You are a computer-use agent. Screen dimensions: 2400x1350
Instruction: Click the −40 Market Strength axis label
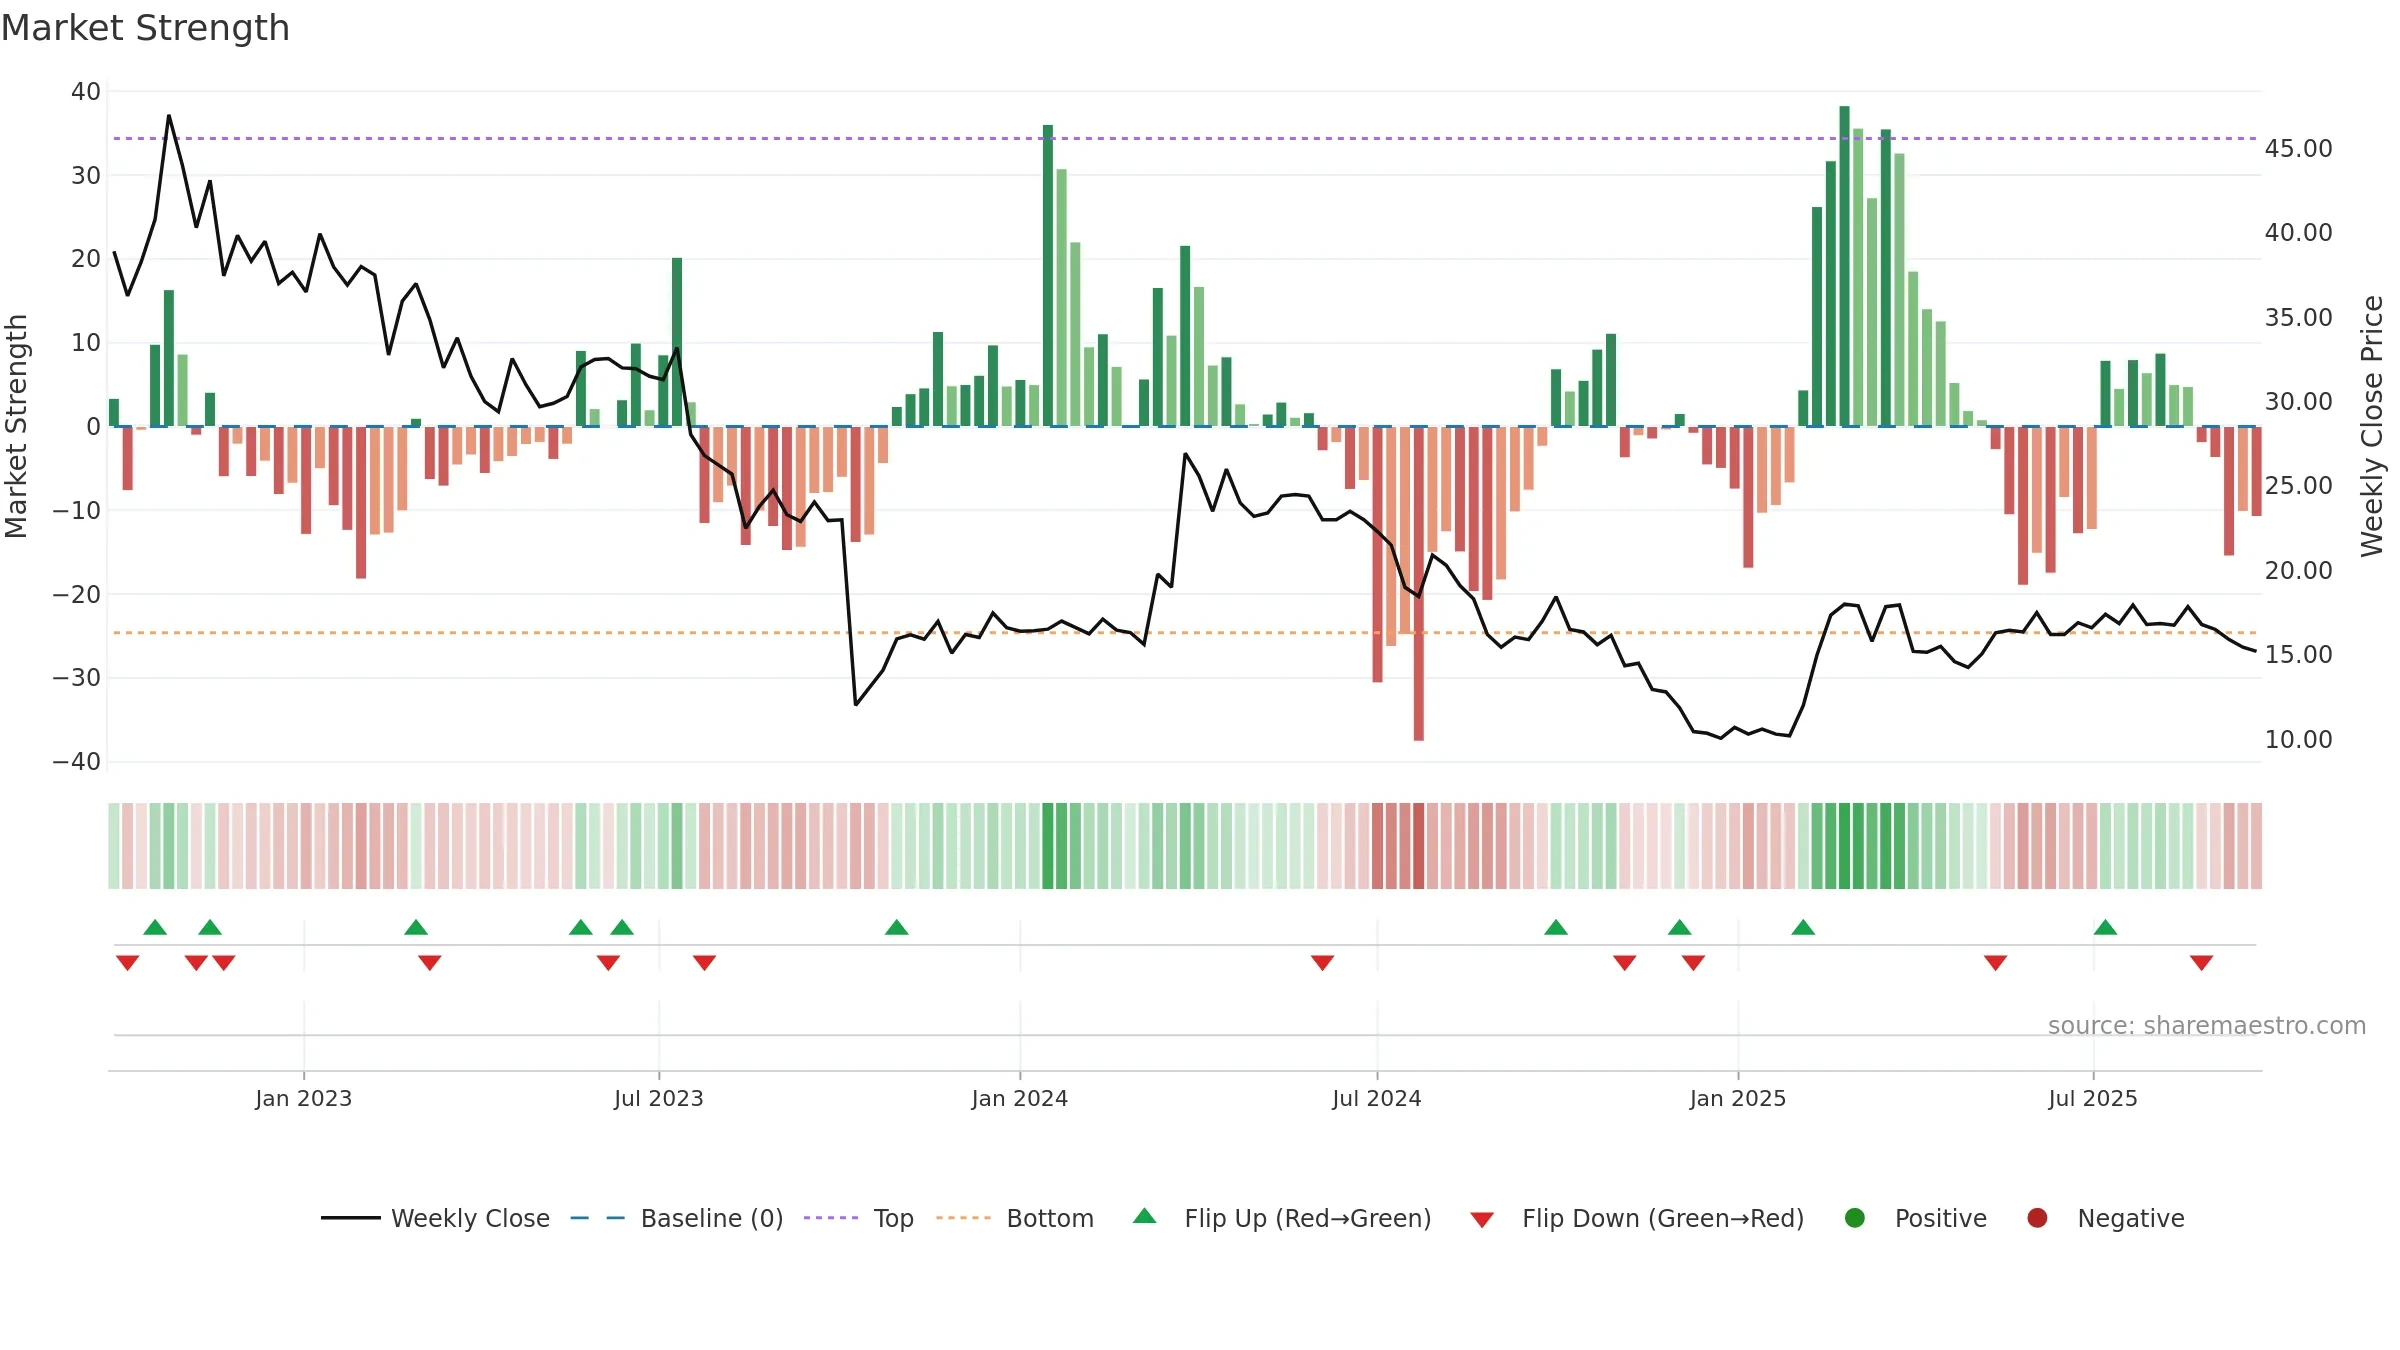pyautogui.click(x=77, y=761)
